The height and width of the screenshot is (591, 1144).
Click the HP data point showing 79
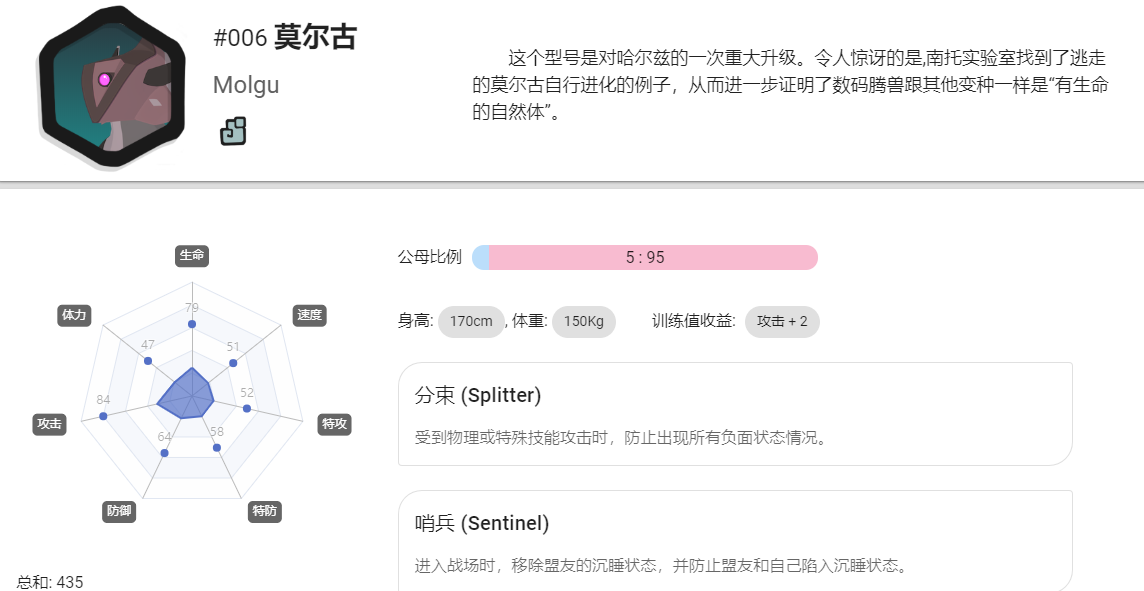tap(192, 324)
